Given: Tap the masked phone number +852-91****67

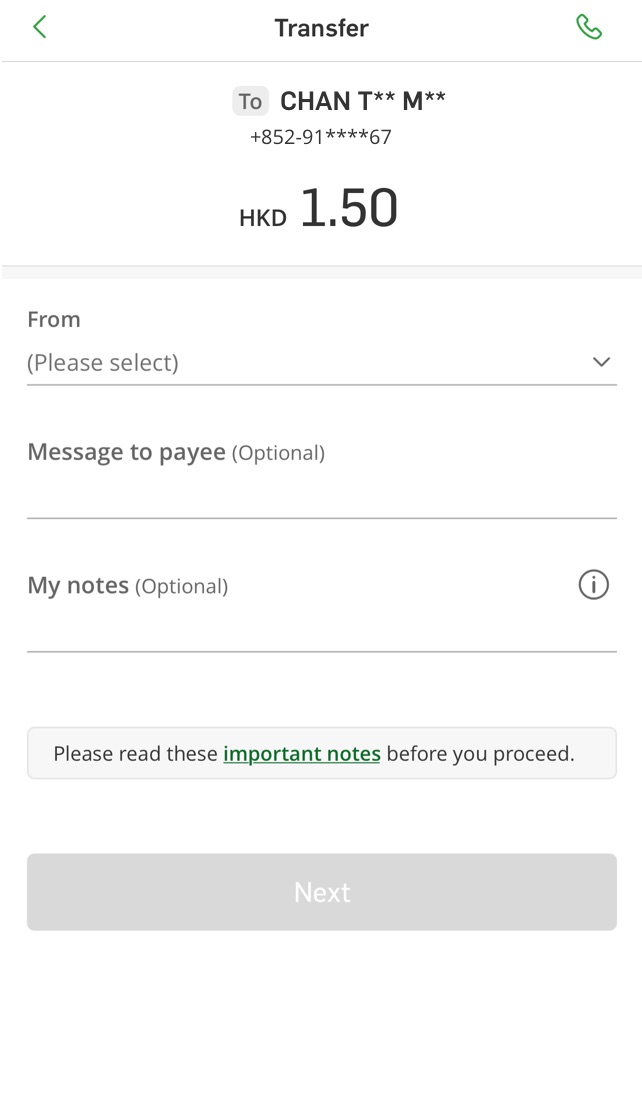Looking at the screenshot, I should [x=321, y=137].
